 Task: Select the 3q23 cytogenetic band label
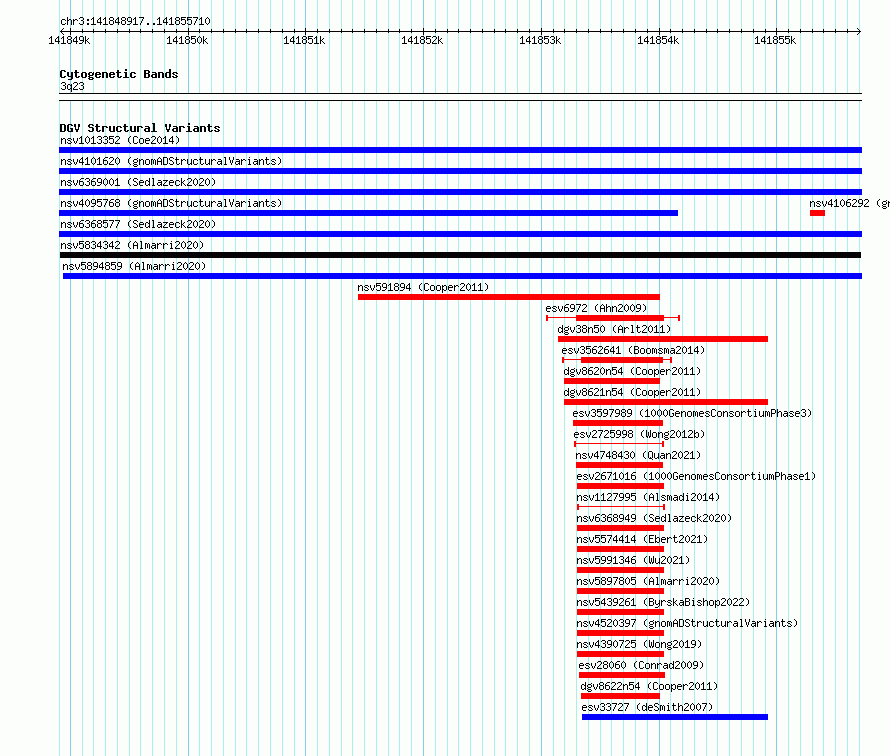72,86
